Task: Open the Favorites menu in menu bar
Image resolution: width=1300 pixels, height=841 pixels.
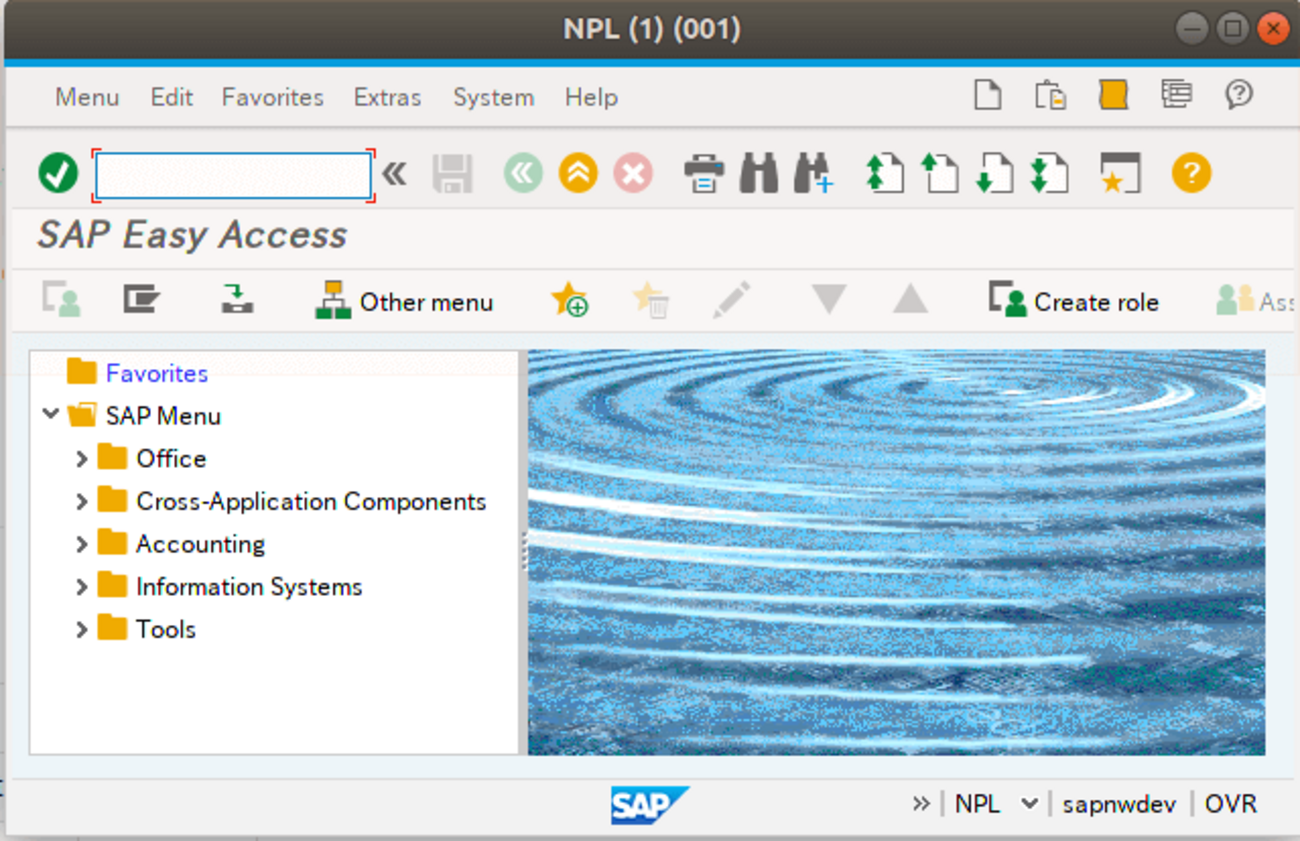Action: coord(272,97)
